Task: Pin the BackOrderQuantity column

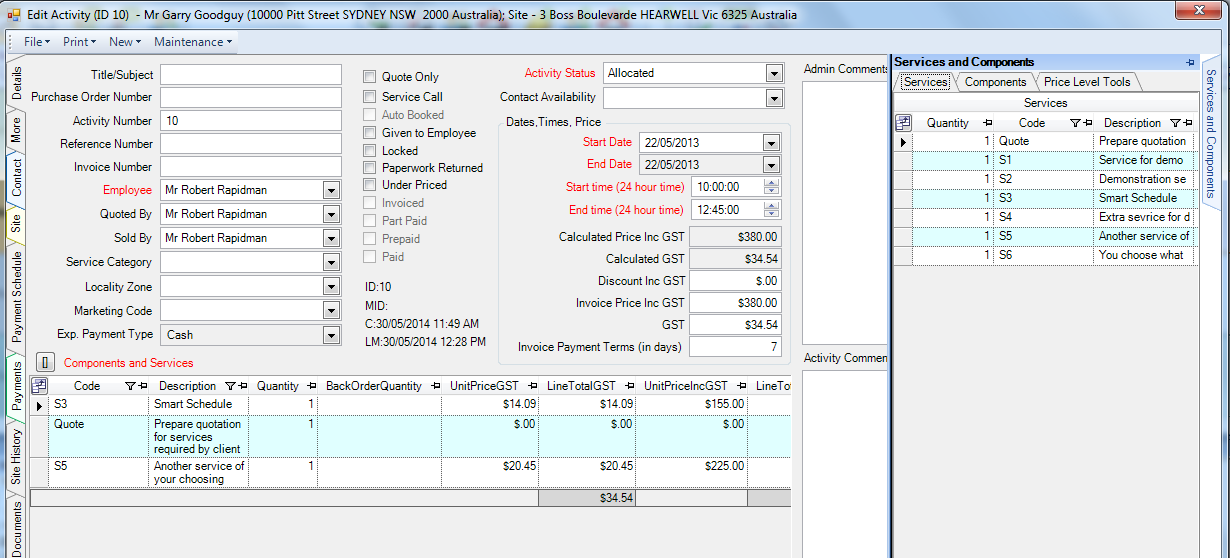Action: pyautogui.click(x=436, y=386)
